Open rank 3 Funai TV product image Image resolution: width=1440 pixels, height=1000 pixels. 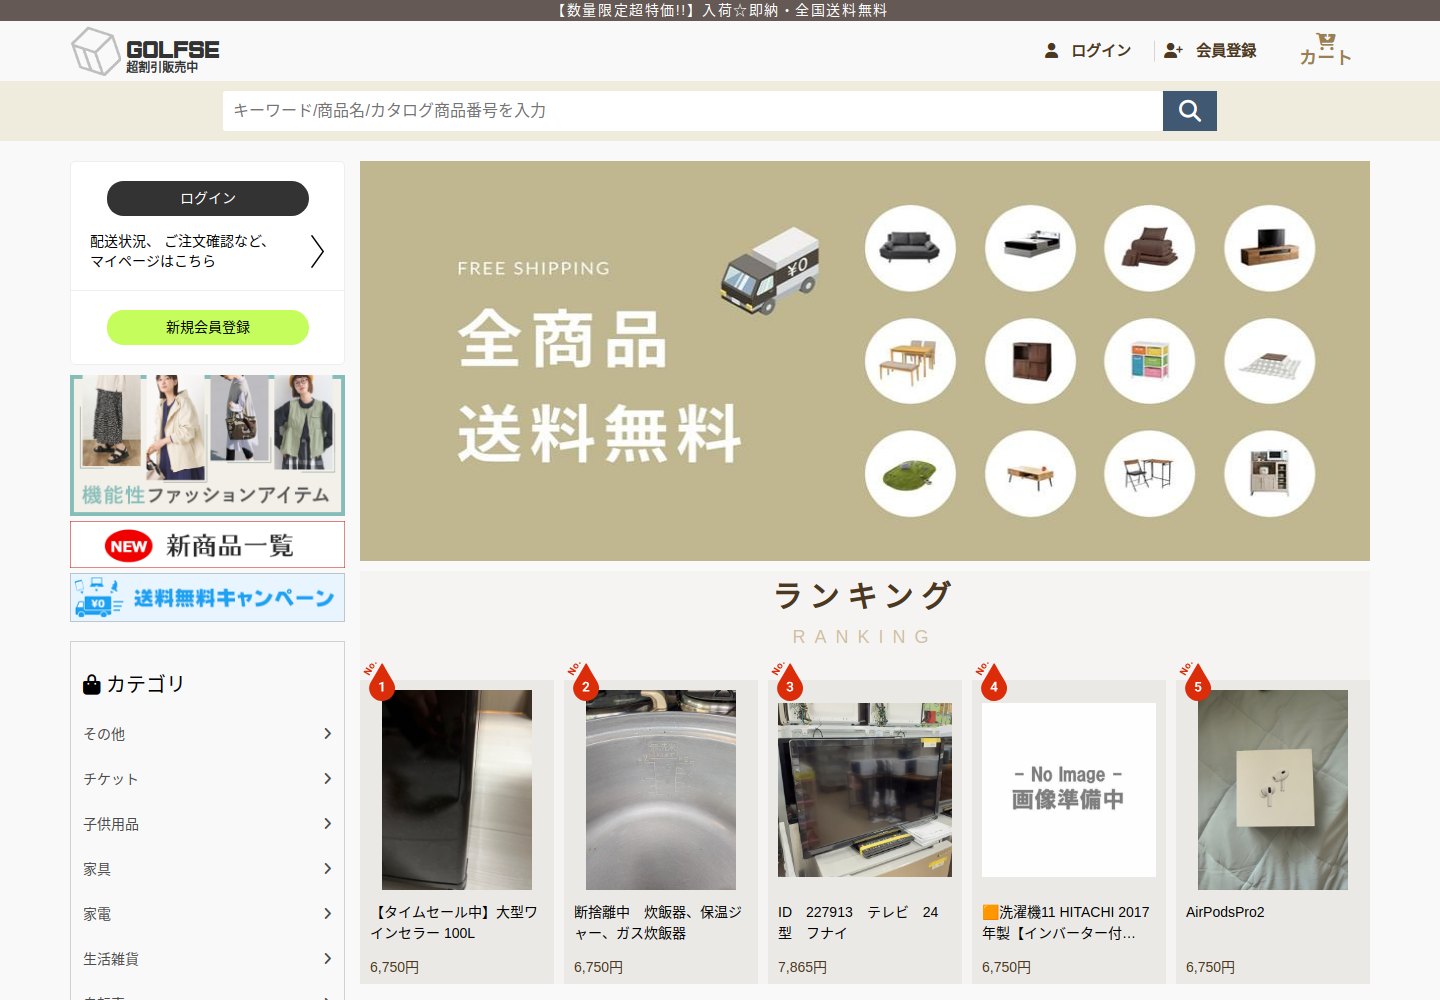coord(865,790)
